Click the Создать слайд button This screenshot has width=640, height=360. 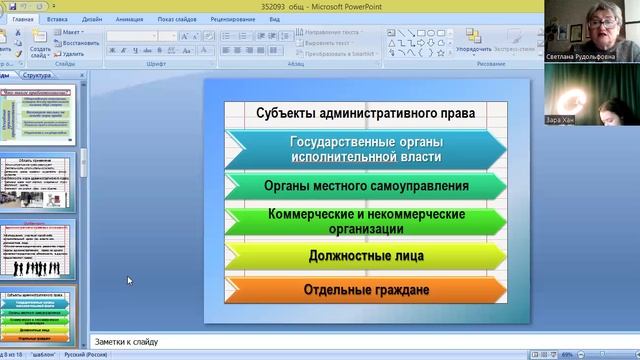pos(40,44)
